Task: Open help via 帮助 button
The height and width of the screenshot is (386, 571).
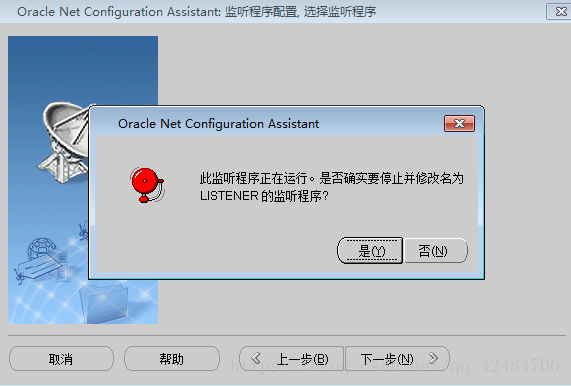Action: pyautogui.click(x=172, y=359)
